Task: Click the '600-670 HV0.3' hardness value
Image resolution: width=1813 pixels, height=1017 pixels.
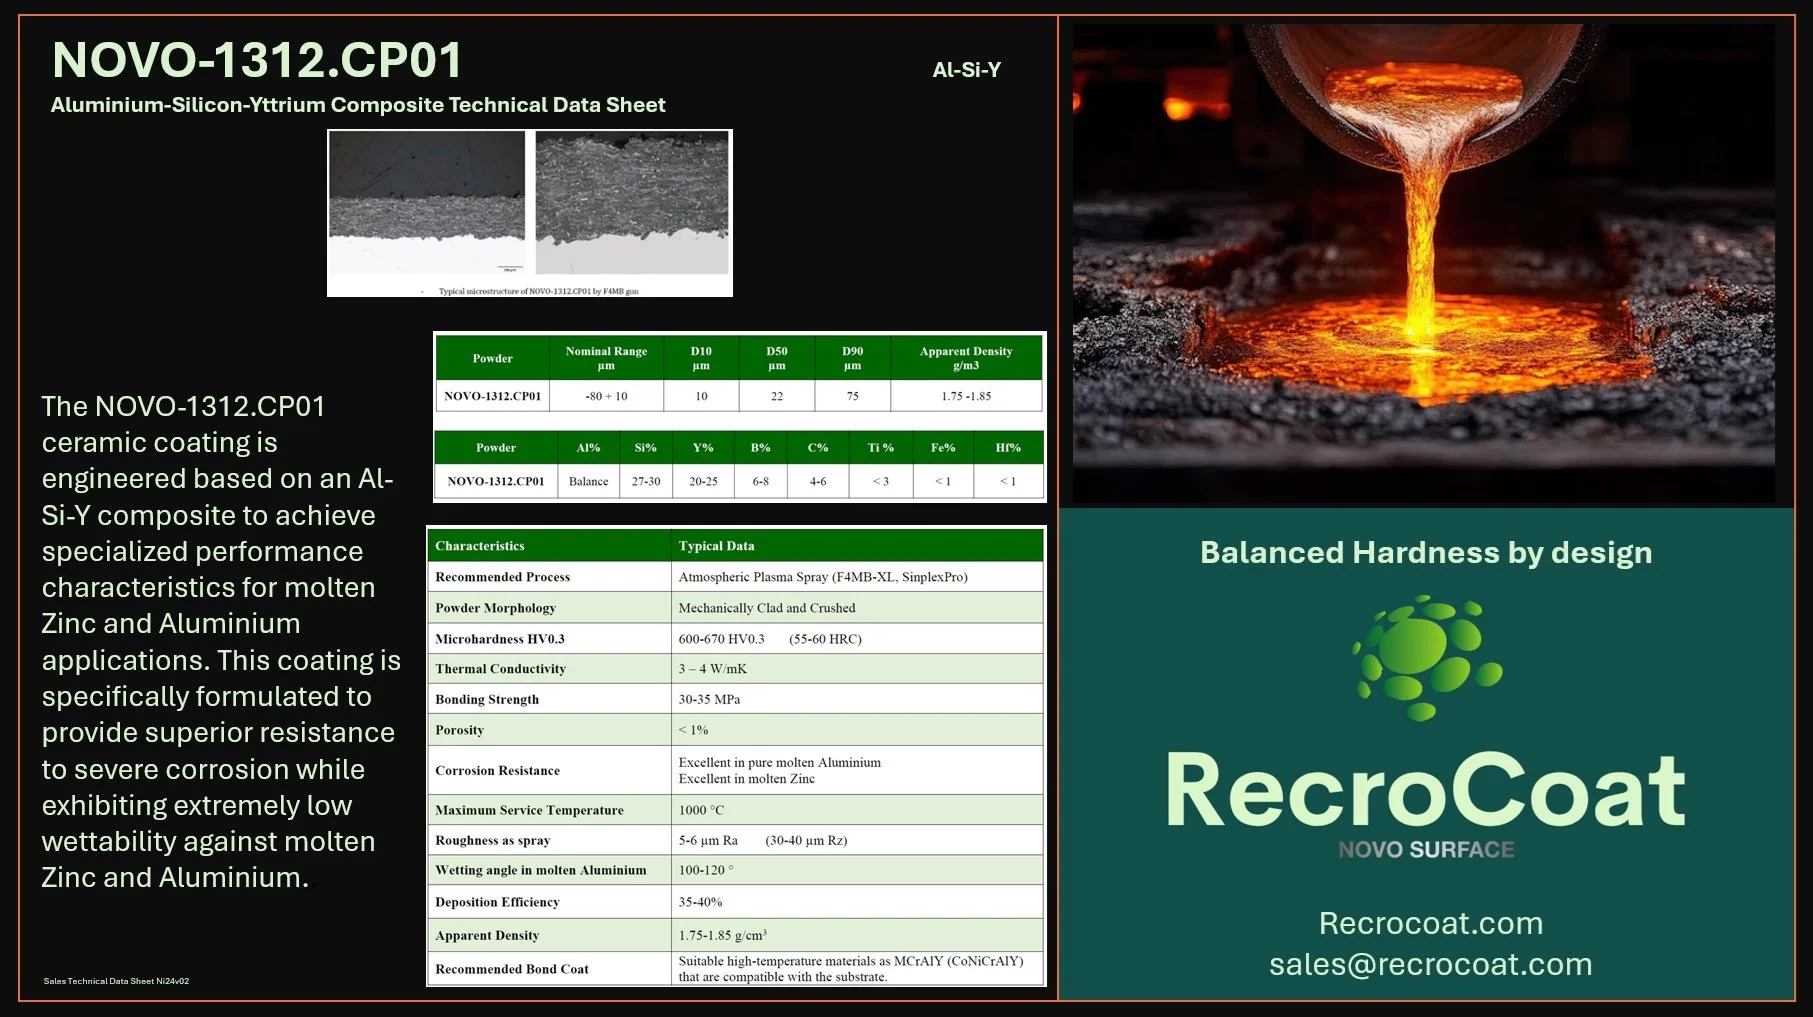Action: pyautogui.click(x=721, y=639)
